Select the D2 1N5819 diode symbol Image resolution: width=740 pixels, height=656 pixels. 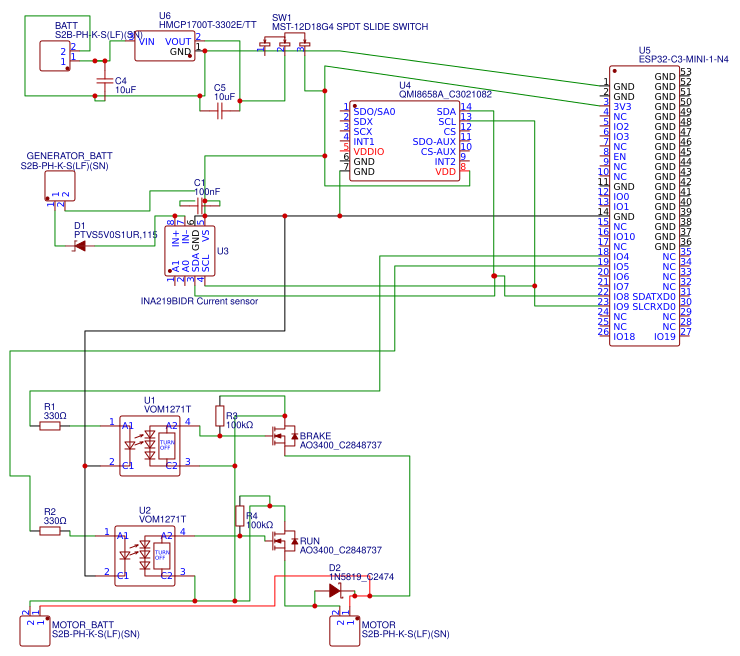click(335, 590)
